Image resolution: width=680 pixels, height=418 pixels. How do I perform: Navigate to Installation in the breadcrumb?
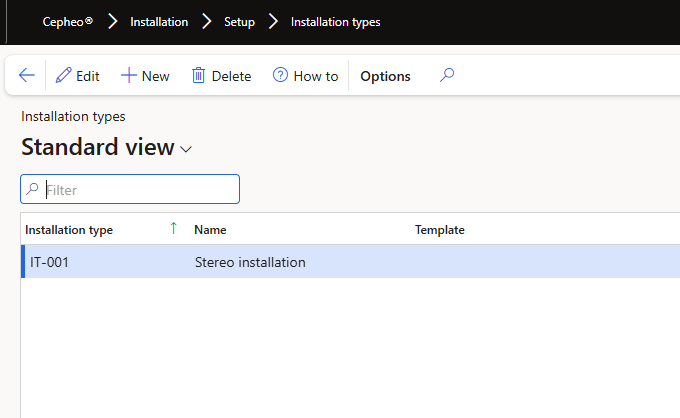[159, 21]
